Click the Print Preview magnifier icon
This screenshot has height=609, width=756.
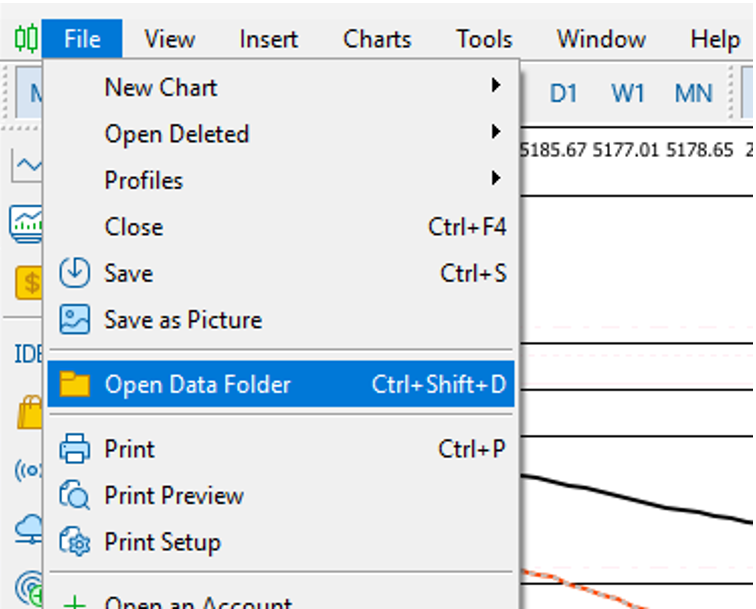[x=74, y=495]
